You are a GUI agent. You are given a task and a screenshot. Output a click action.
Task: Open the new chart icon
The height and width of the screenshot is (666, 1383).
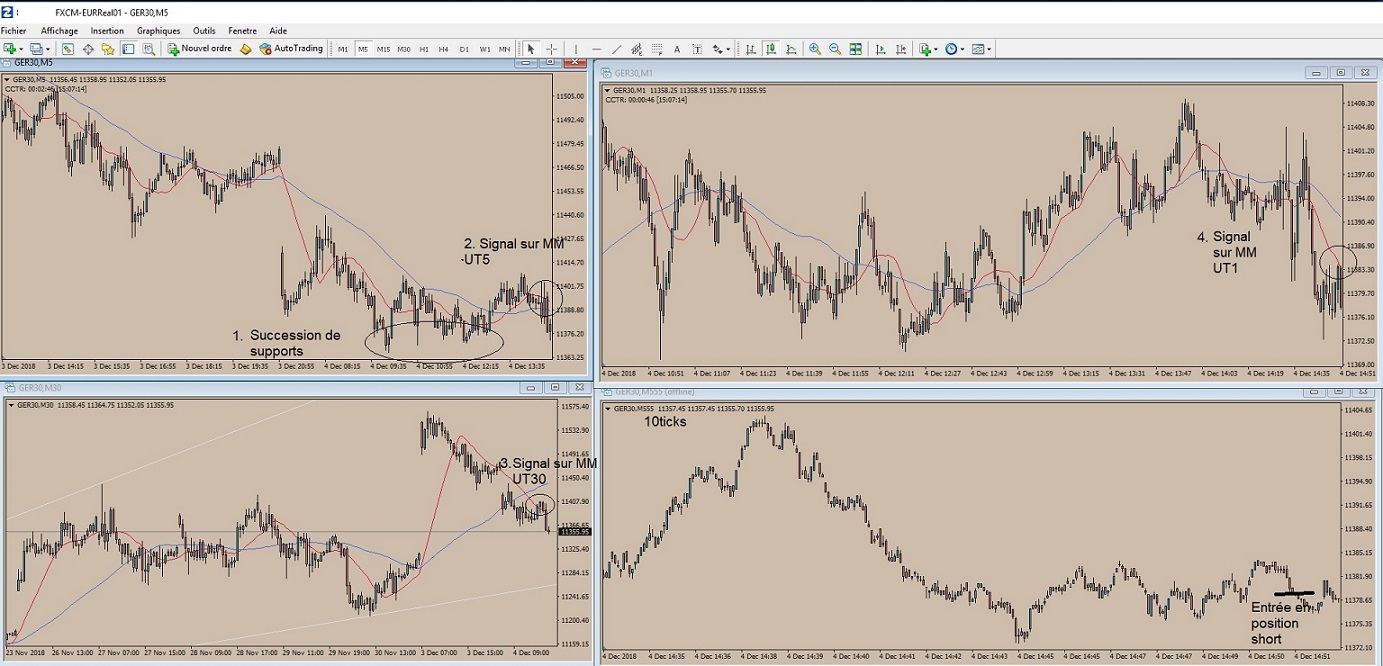[x=10, y=49]
